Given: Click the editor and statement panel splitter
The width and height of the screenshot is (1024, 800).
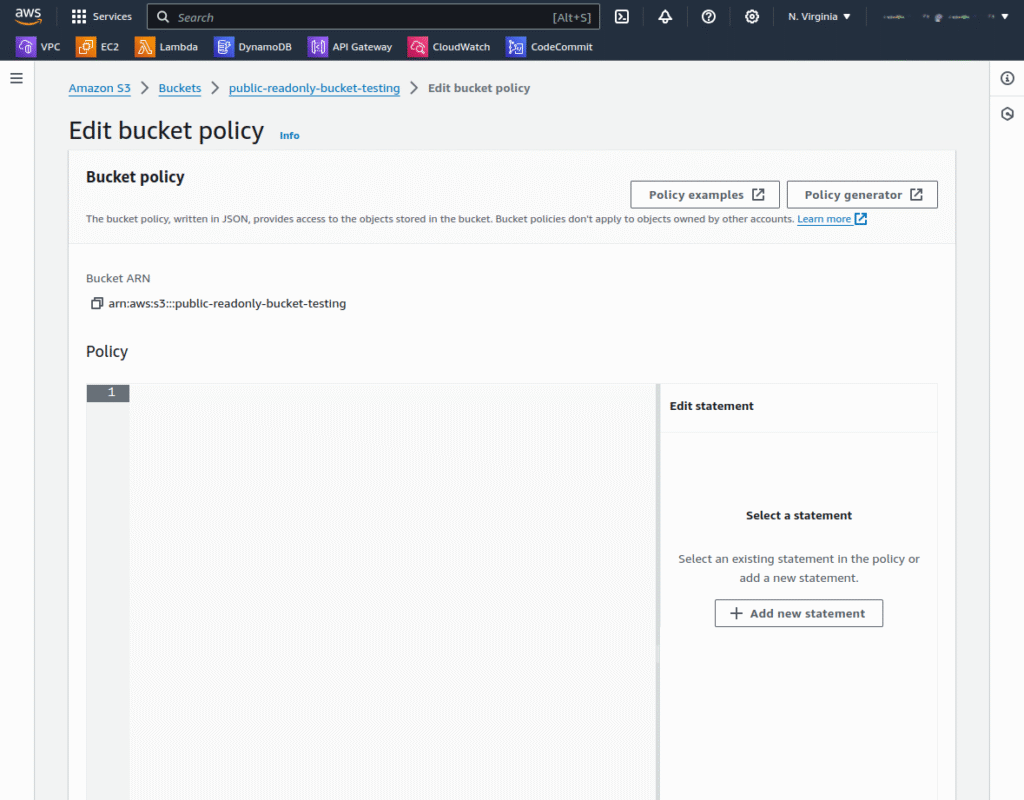Looking at the screenshot, I should click(x=658, y=591).
